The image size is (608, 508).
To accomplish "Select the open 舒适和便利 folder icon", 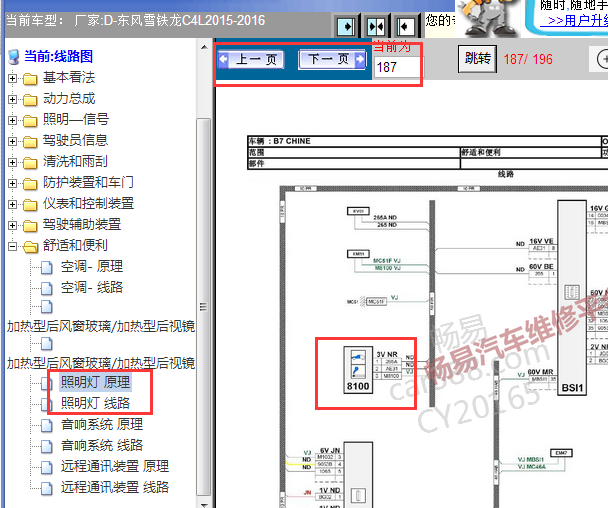I will coord(30,246).
